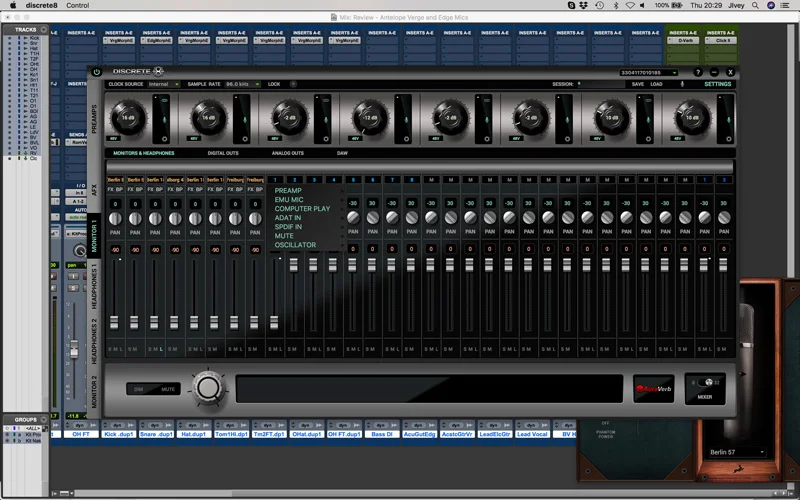Click the link icon atop first preamp meter
The image size is (800, 500).
click(164, 101)
